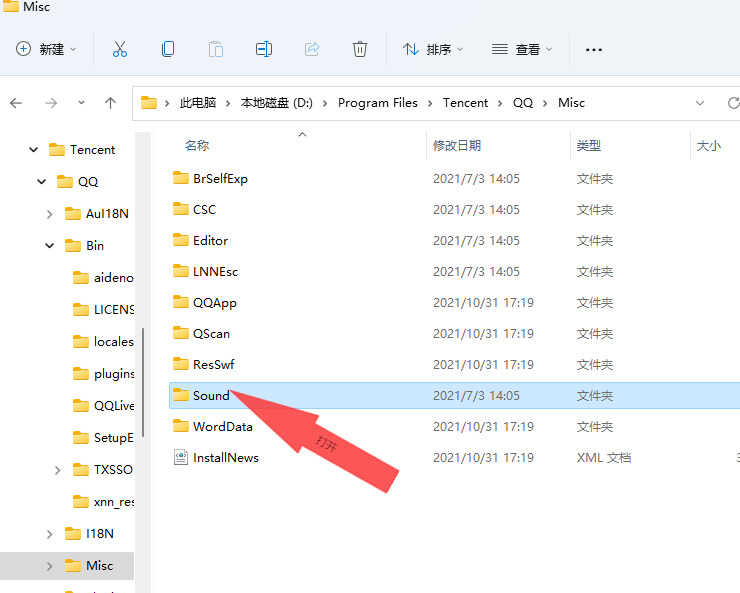Go forward with the right arrow
This screenshot has width=740, height=593.
(x=51, y=103)
